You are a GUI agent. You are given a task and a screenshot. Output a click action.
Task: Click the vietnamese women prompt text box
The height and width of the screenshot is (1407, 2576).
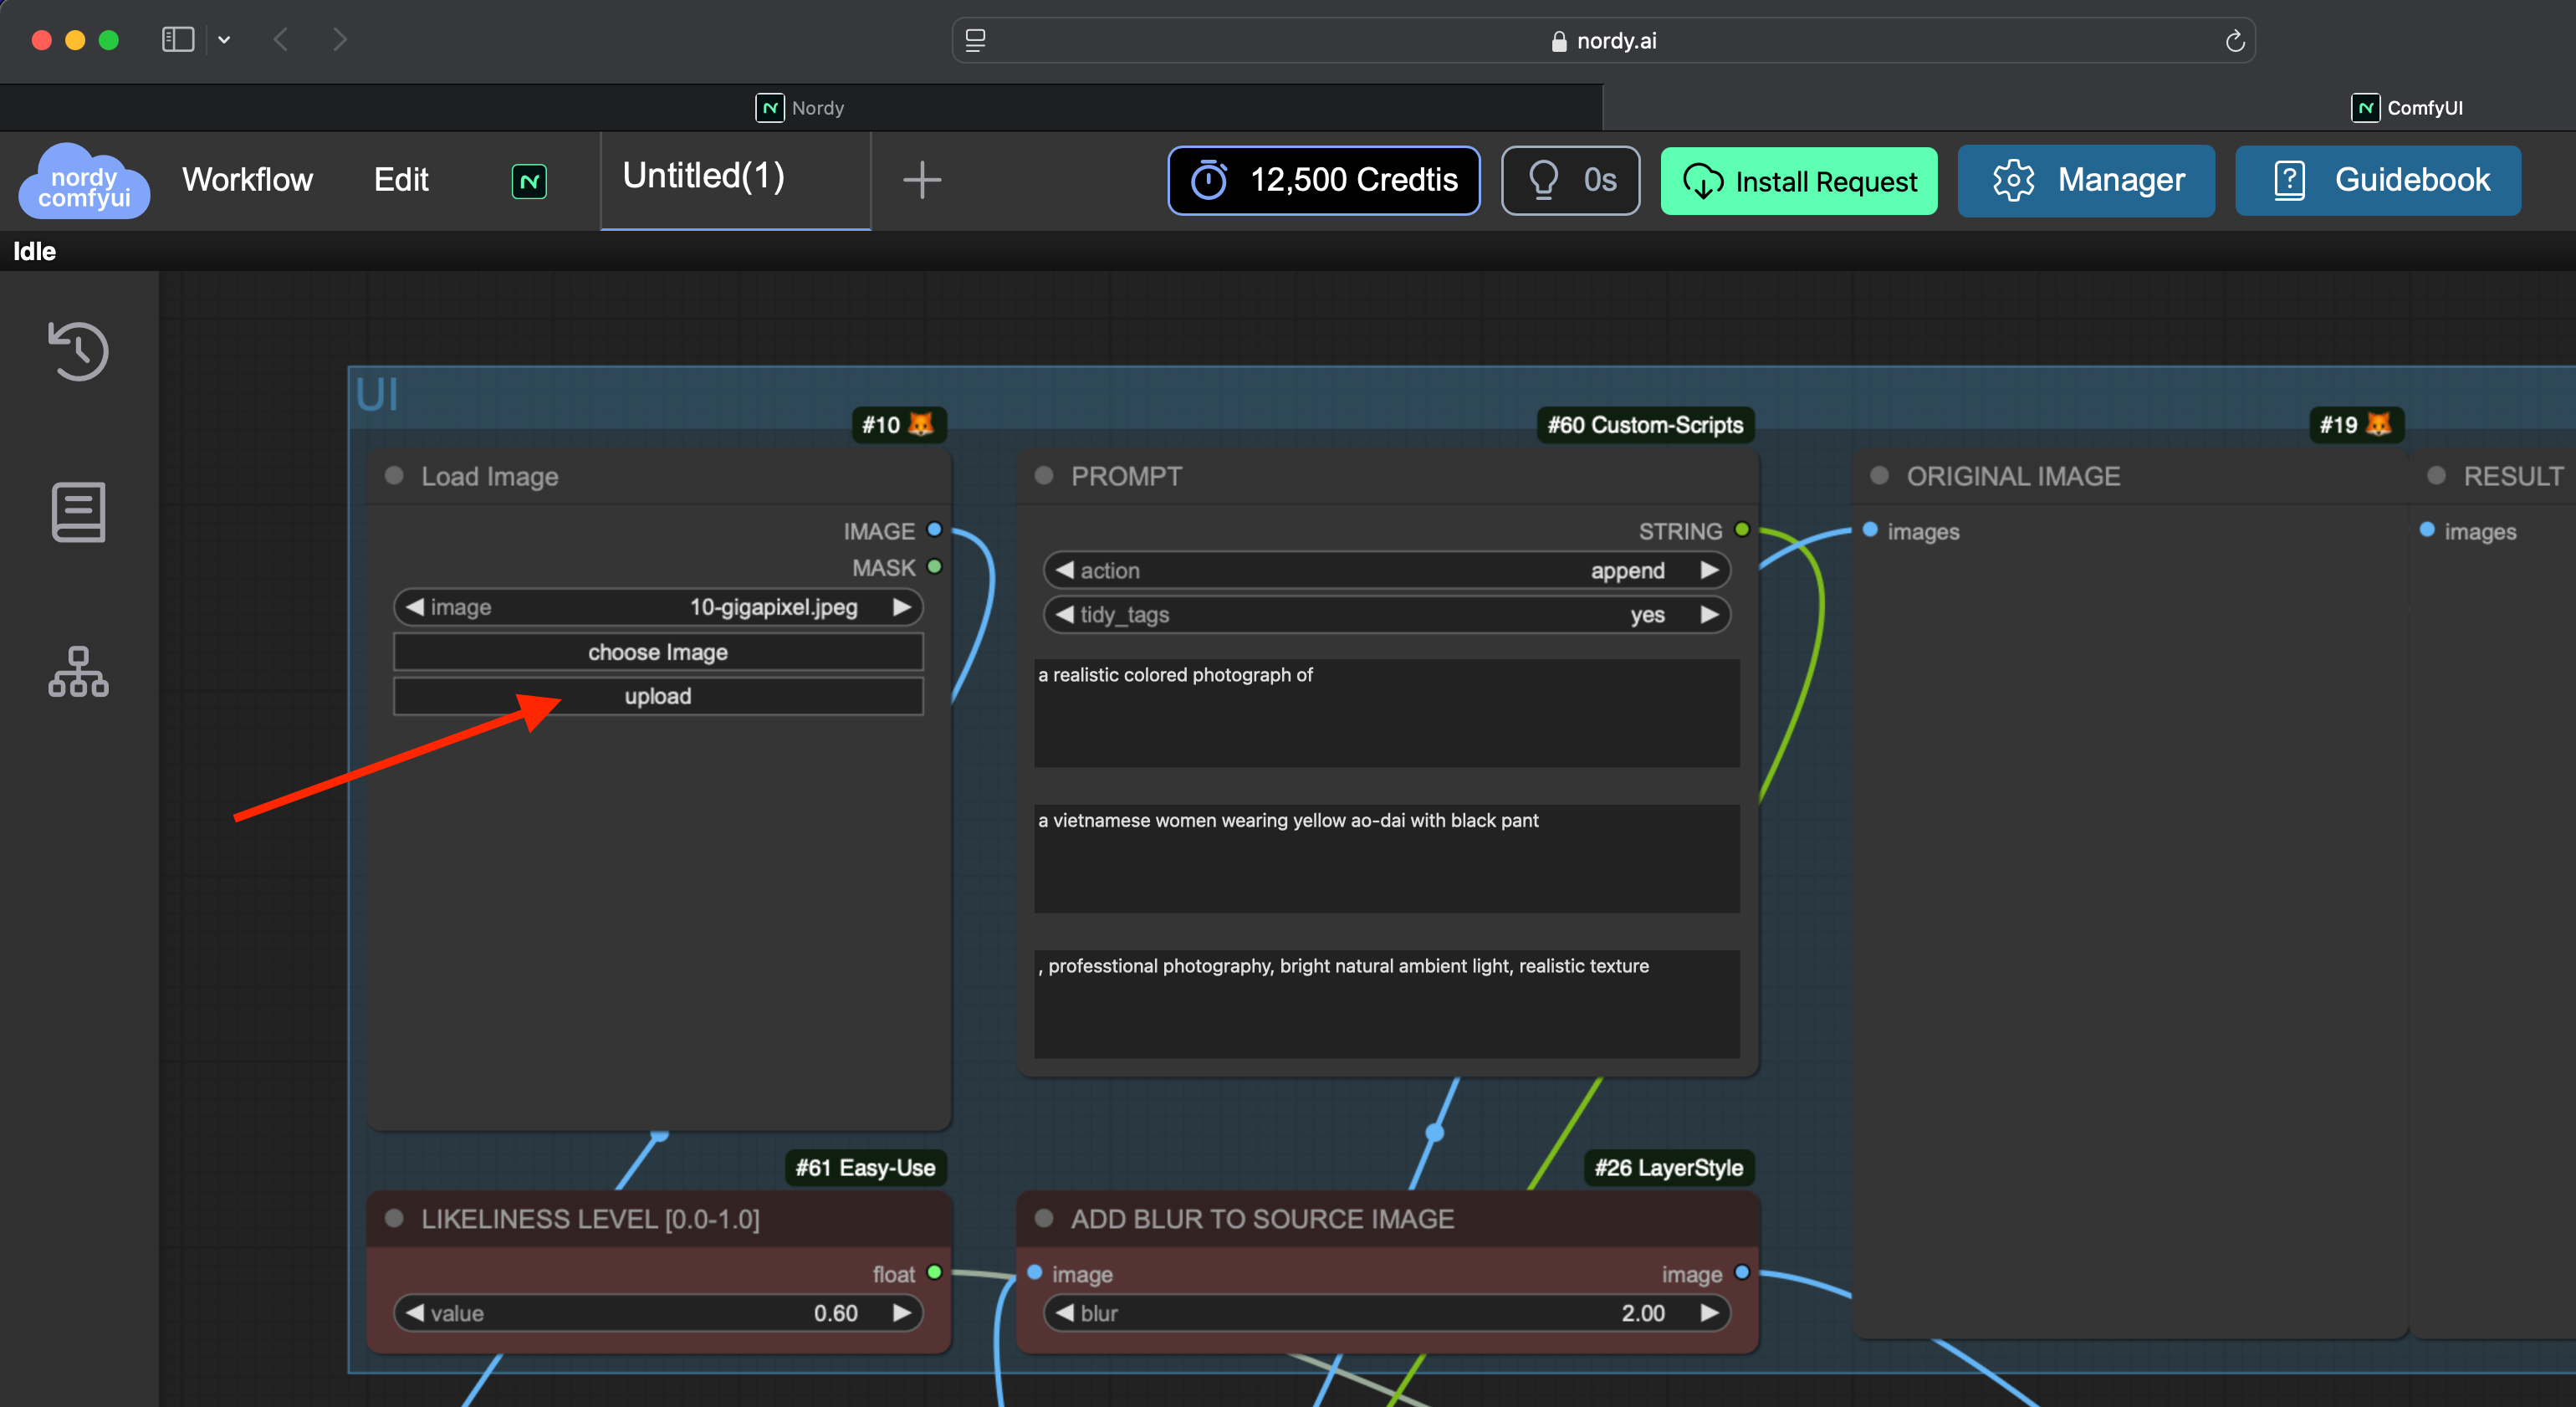tap(1386, 858)
